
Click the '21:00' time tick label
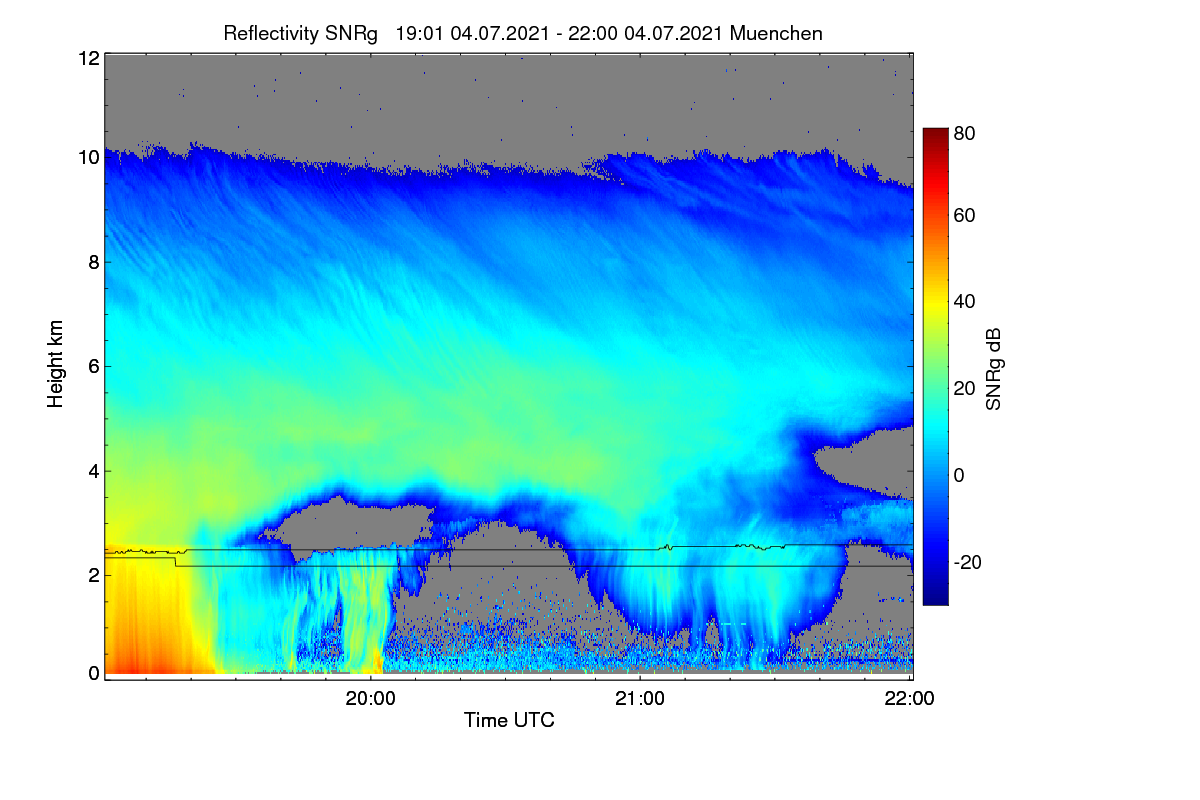click(640, 699)
